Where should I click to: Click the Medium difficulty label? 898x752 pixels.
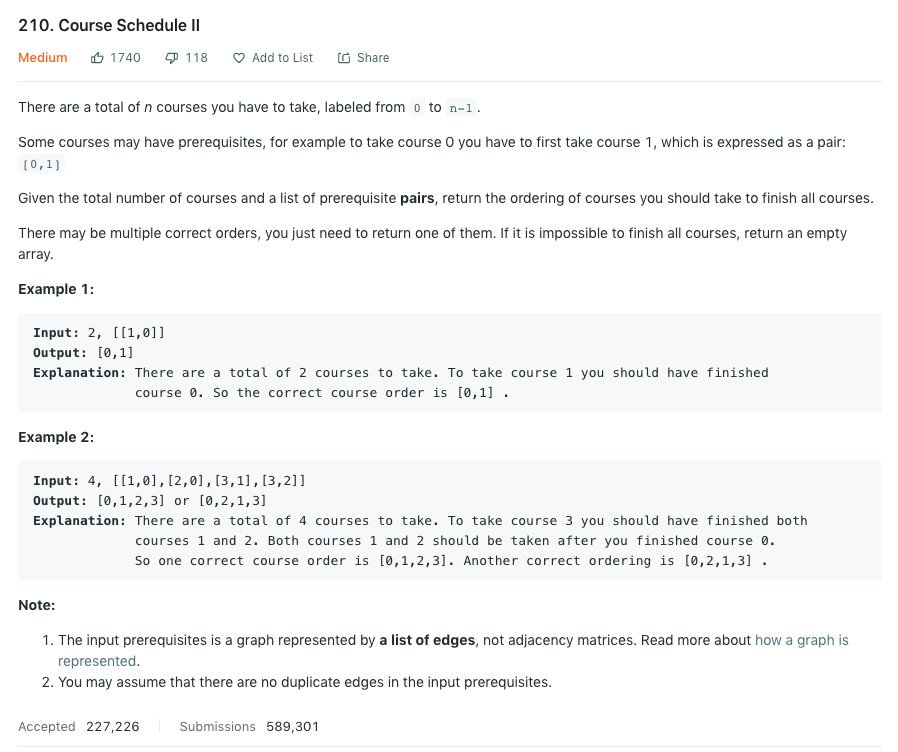click(42, 58)
